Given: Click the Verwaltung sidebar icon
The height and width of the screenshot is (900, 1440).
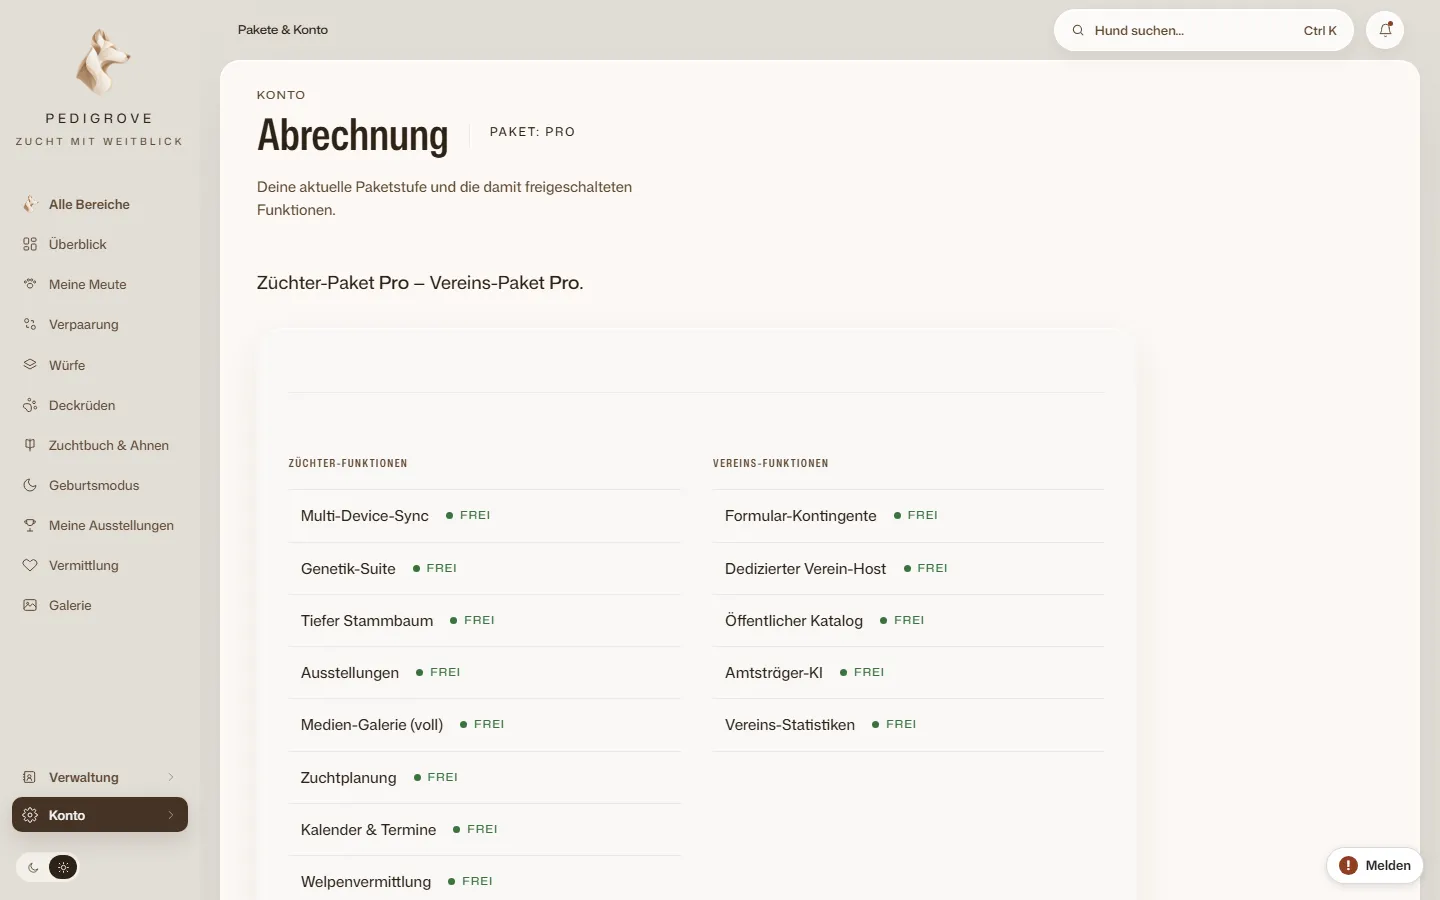Looking at the screenshot, I should pyautogui.click(x=30, y=777).
